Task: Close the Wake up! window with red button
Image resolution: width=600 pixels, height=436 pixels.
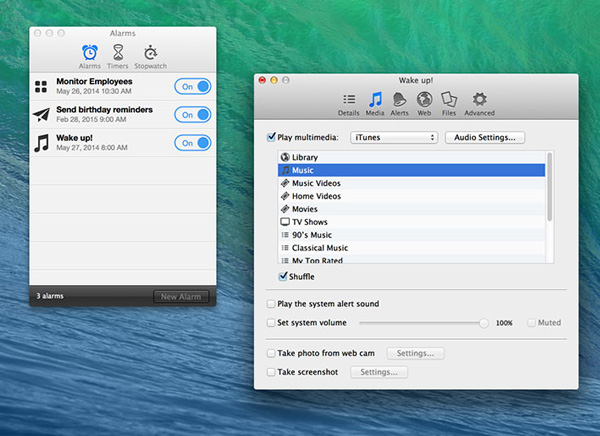Action: coord(262,80)
